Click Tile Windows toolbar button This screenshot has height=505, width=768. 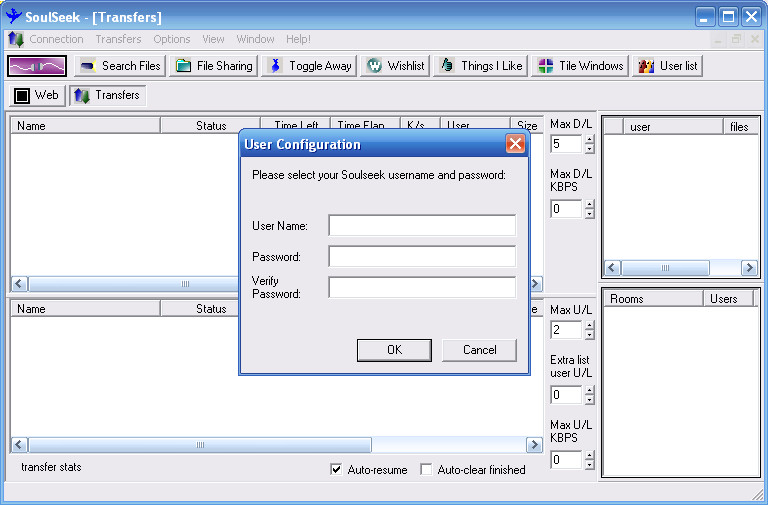click(580, 66)
